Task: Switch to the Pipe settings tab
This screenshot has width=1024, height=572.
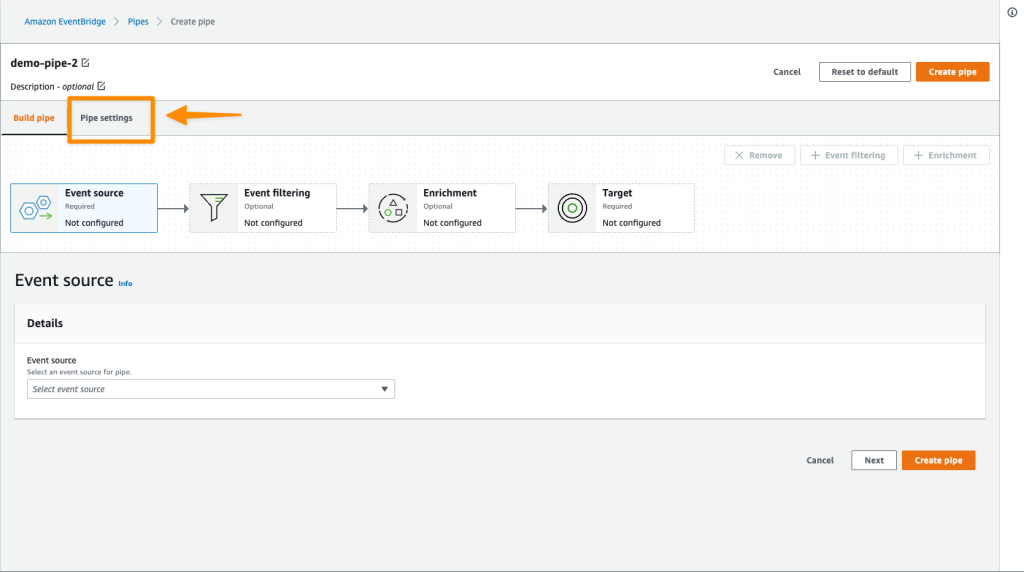Action: coord(106,118)
